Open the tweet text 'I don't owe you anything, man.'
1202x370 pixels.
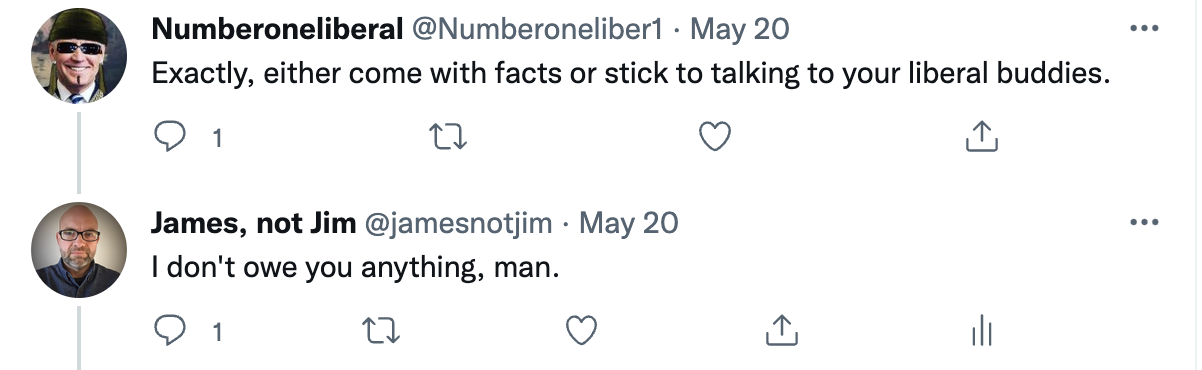tap(353, 269)
